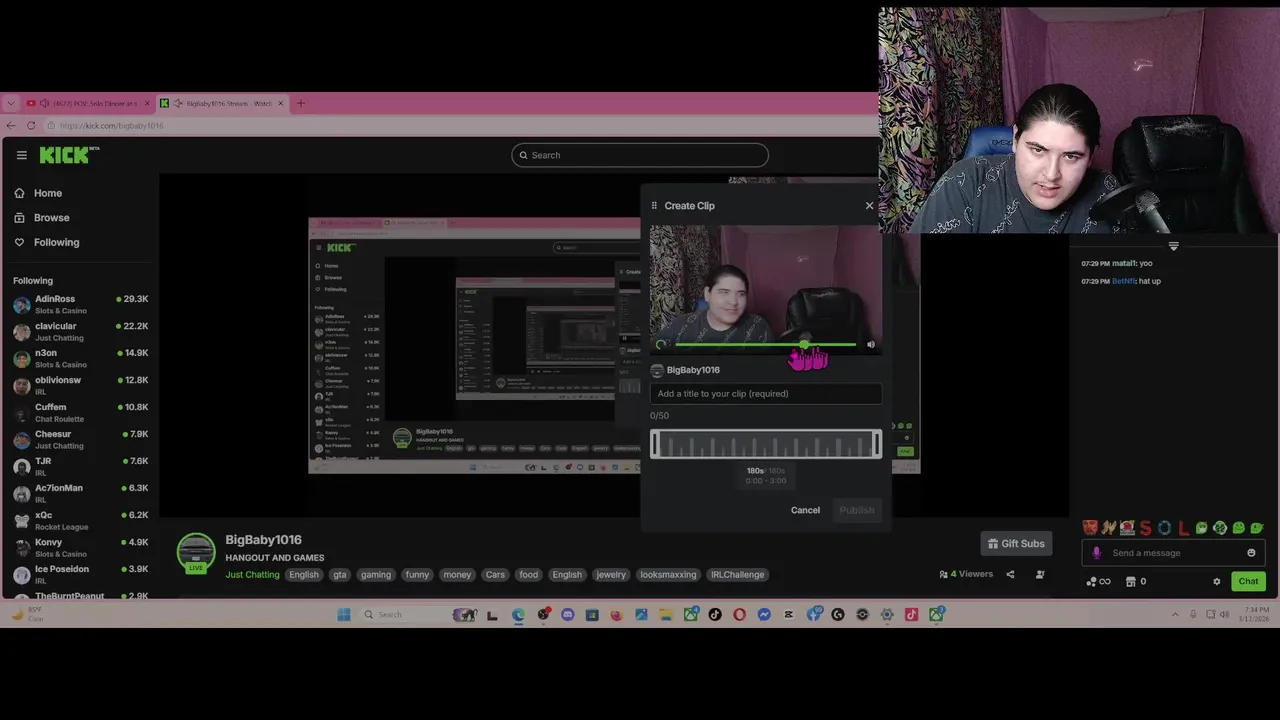
Task: Click the Kick search field
Action: (x=640, y=155)
